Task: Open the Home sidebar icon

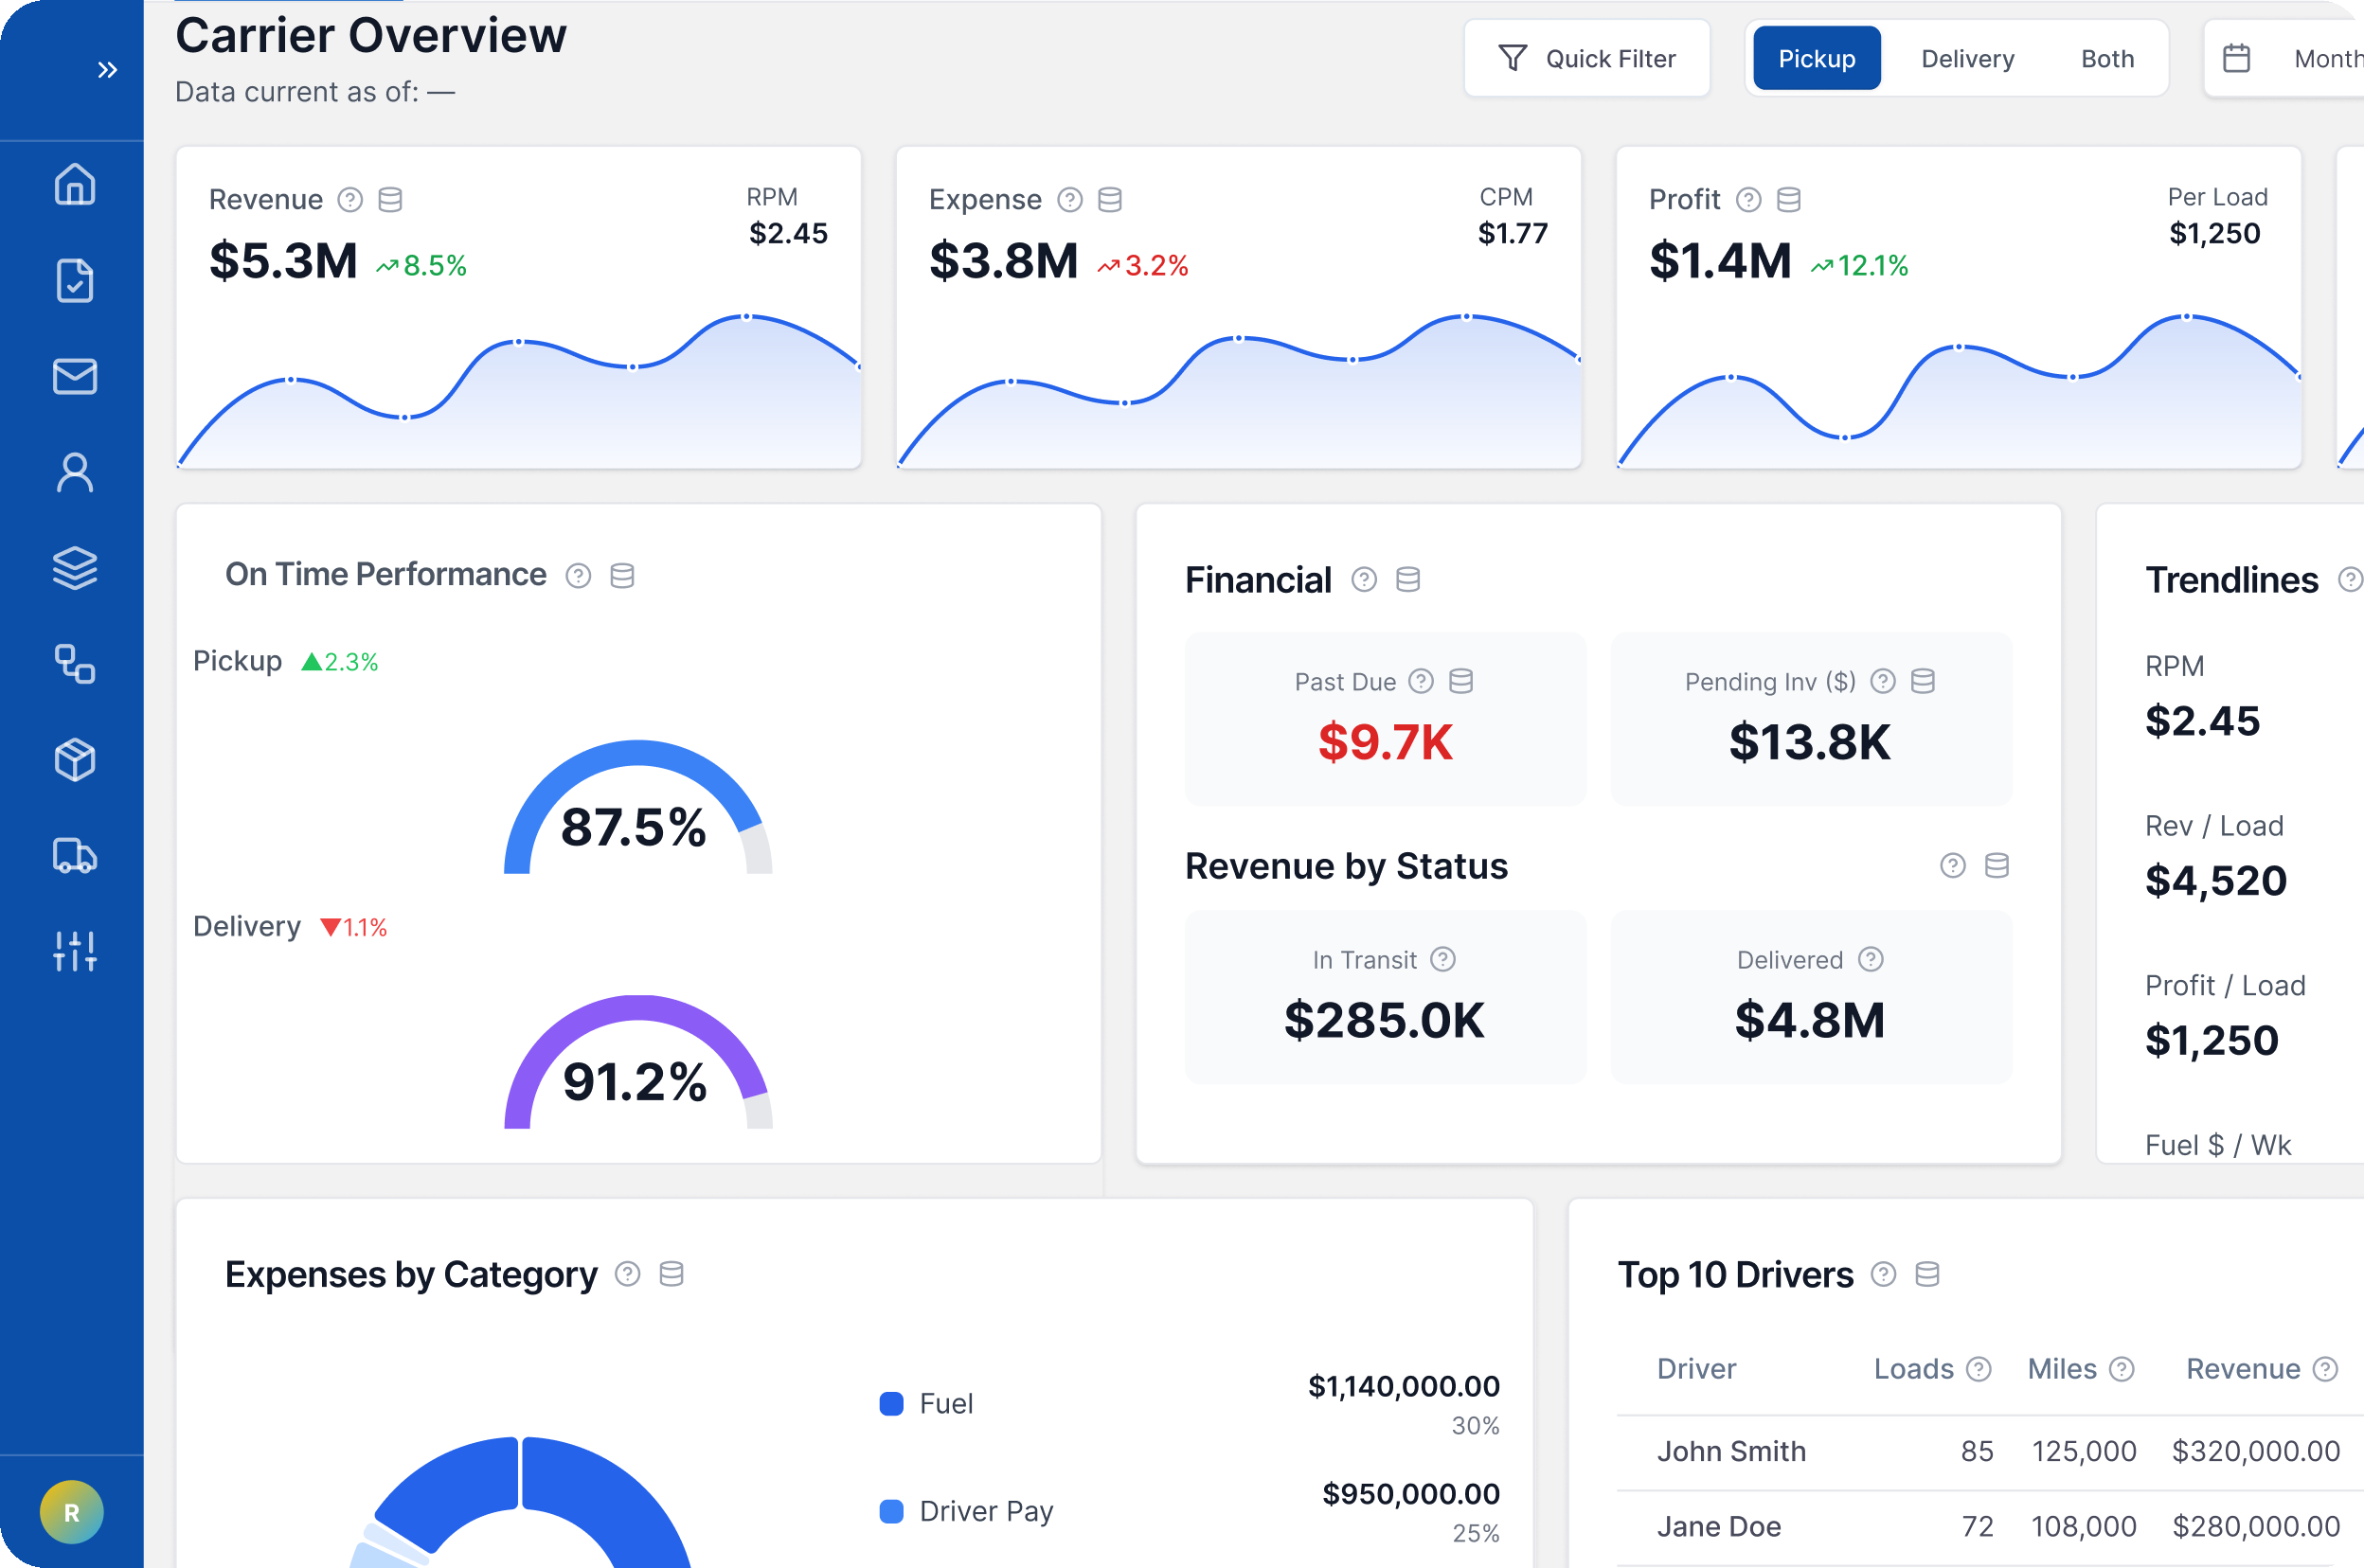Action: click(x=75, y=184)
